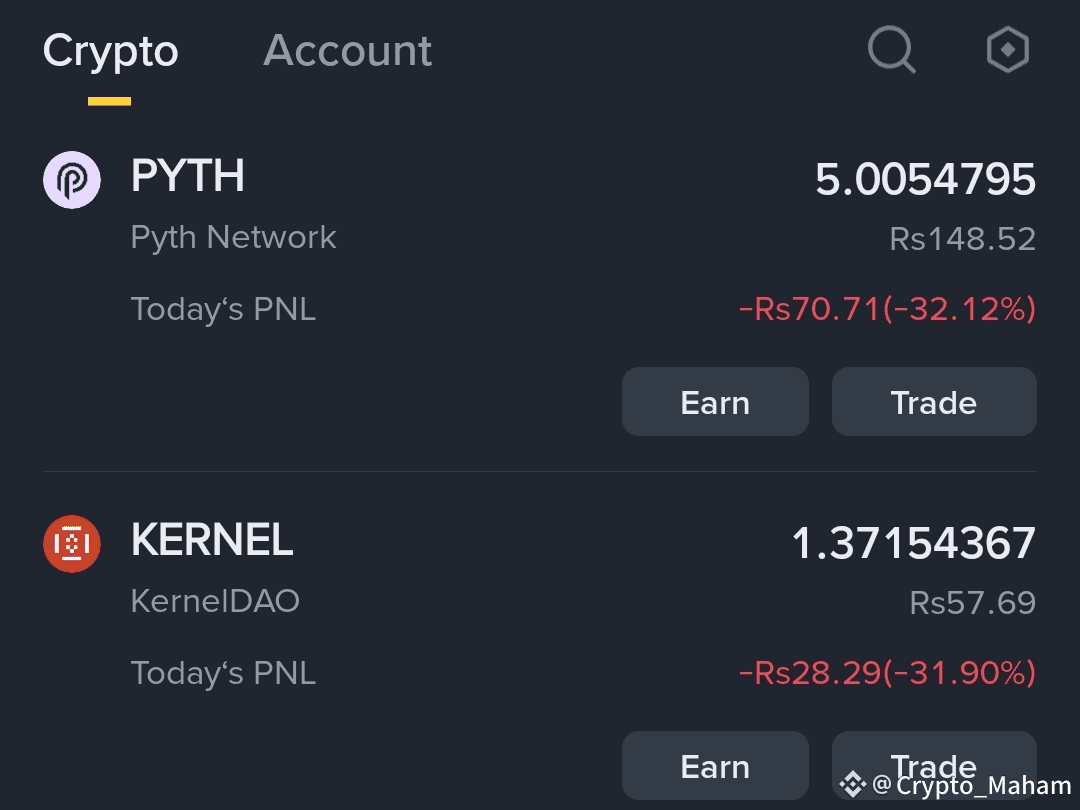The width and height of the screenshot is (1080, 810).
Task: Open KERNEL asset name heading
Action: 212,539
